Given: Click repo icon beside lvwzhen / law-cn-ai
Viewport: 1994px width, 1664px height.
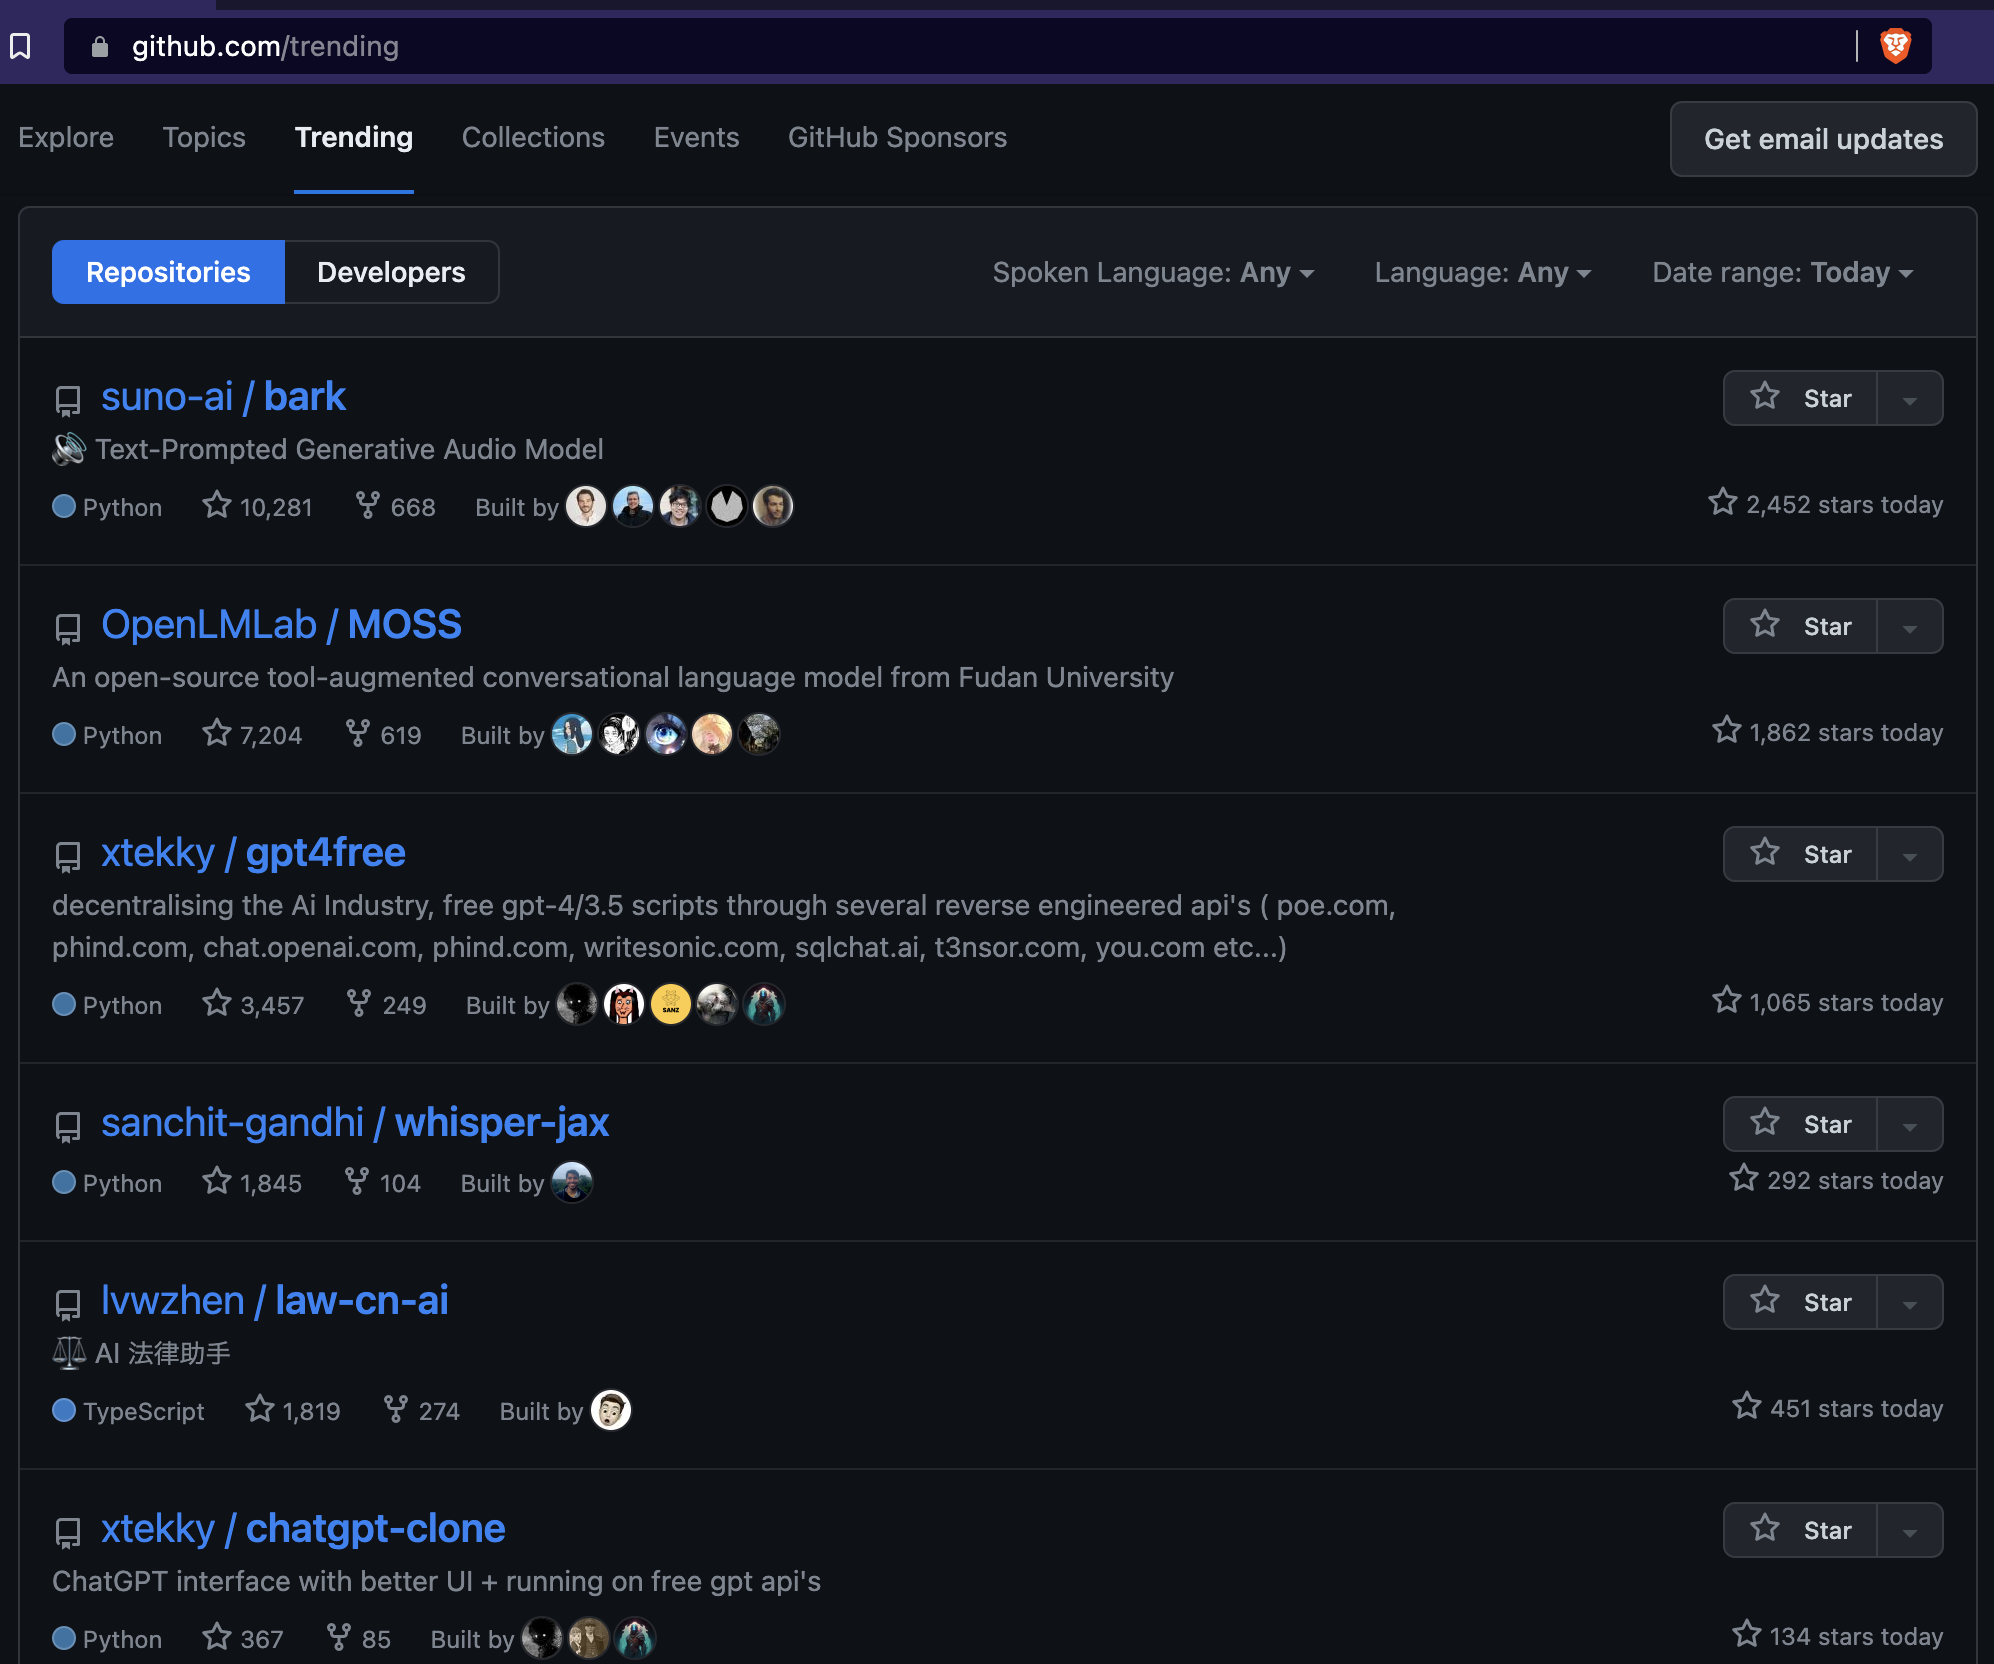Looking at the screenshot, I should tap(68, 1305).
